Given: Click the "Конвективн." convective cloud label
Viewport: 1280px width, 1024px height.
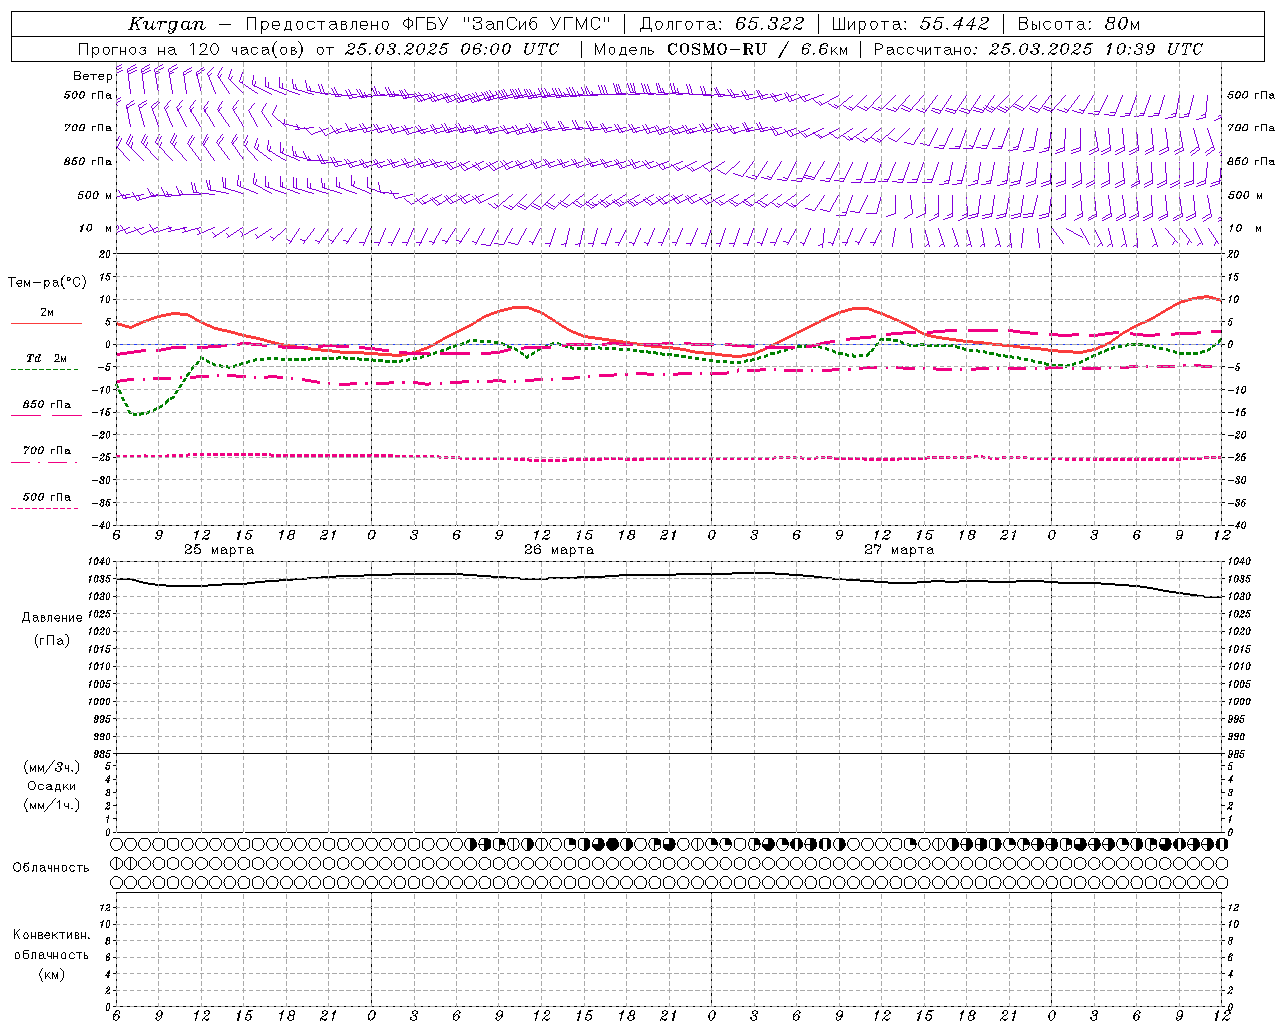Looking at the screenshot, I should pos(52,935).
